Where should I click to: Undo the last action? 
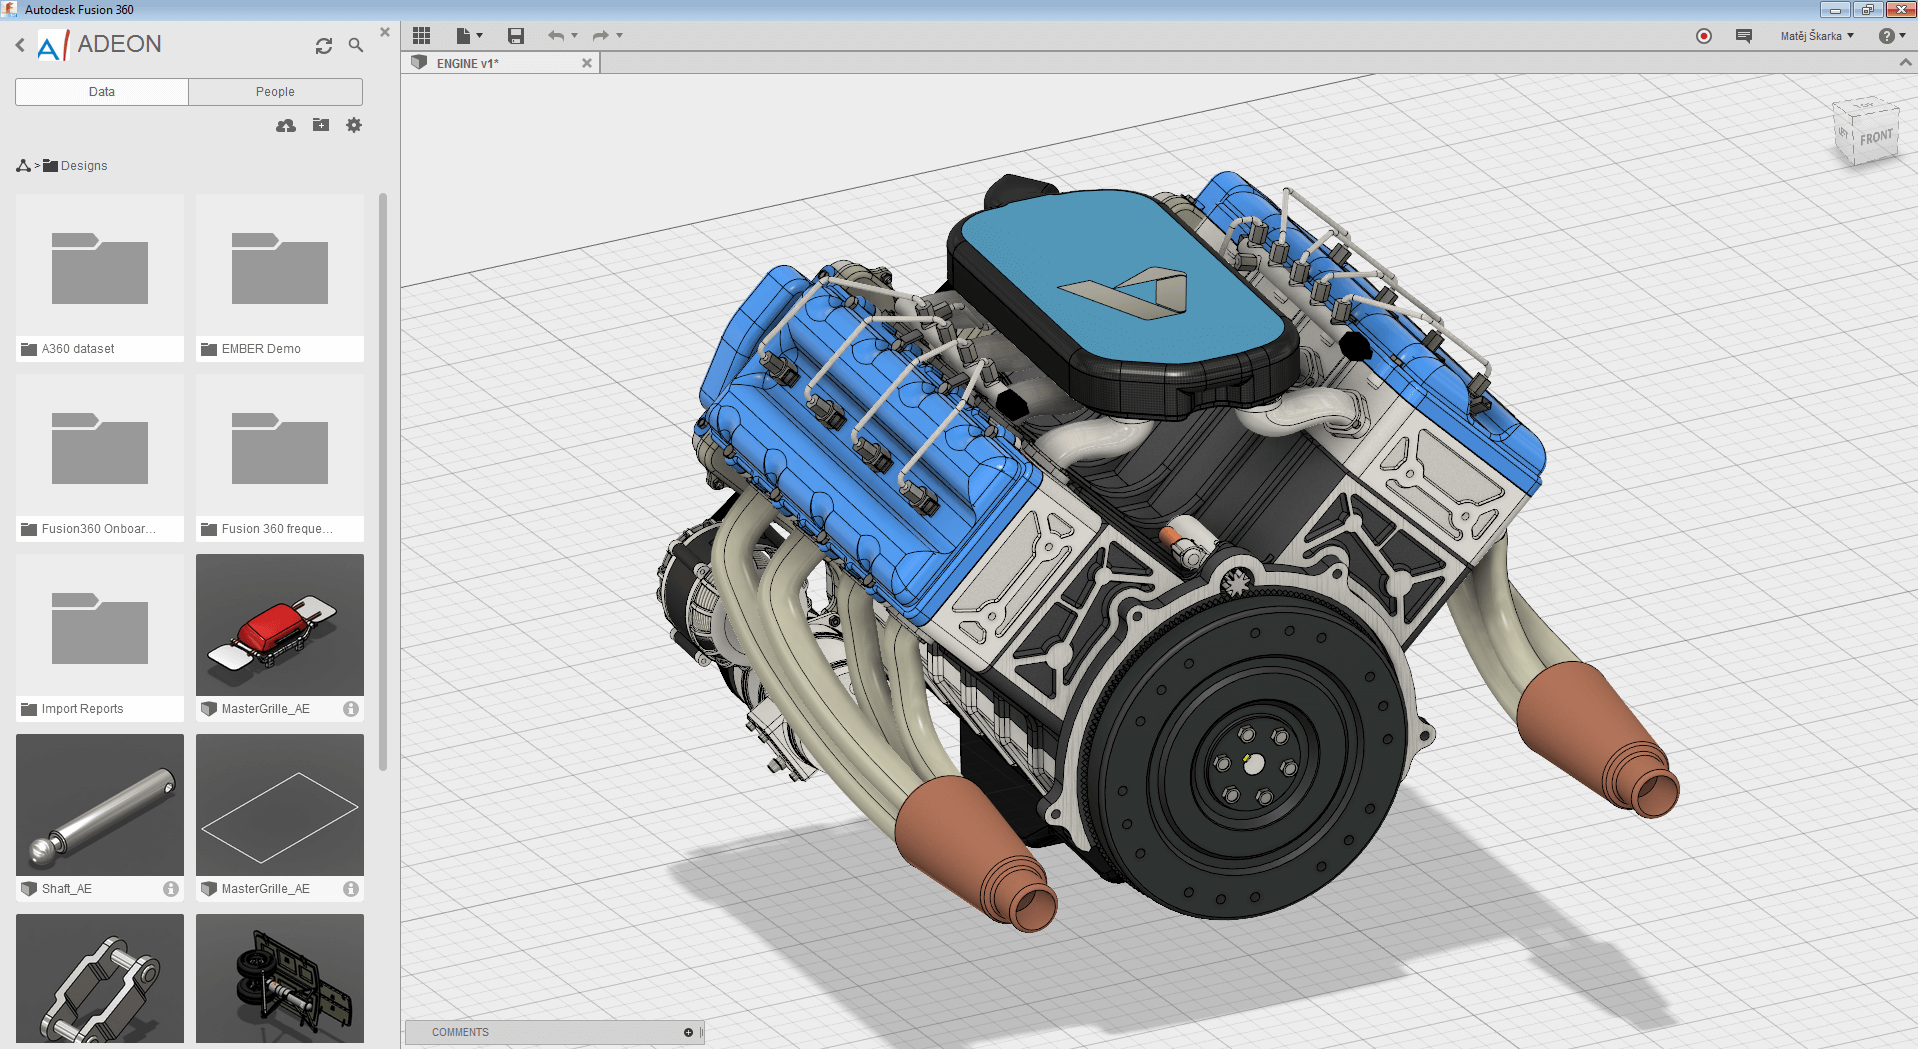(x=556, y=36)
